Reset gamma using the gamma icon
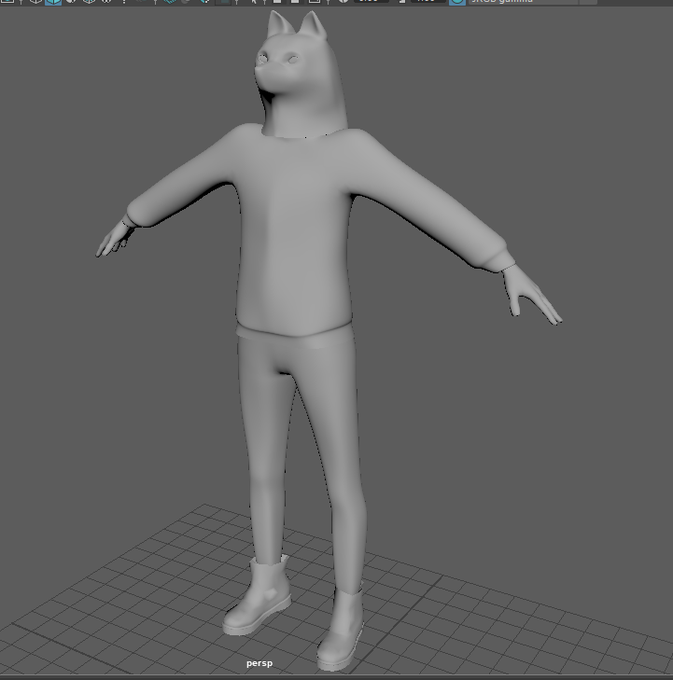673x680 pixels. [x=402, y=1]
